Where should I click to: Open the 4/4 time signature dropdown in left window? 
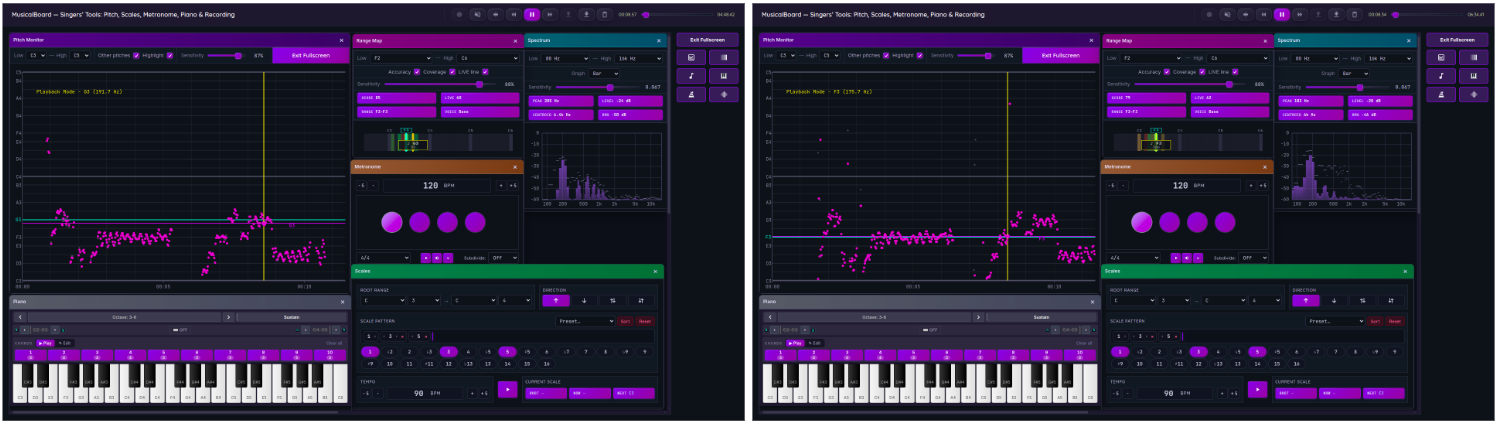[385, 257]
